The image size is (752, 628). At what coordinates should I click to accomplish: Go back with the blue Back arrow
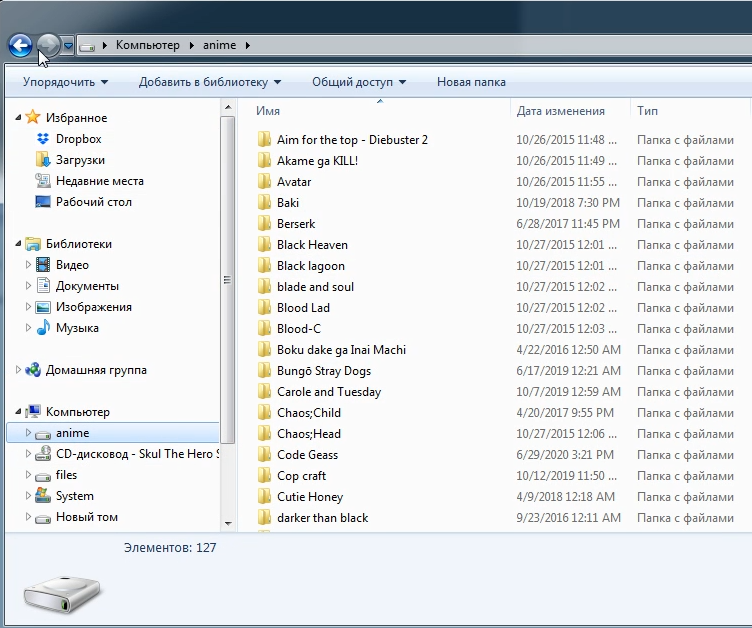click(x=20, y=46)
